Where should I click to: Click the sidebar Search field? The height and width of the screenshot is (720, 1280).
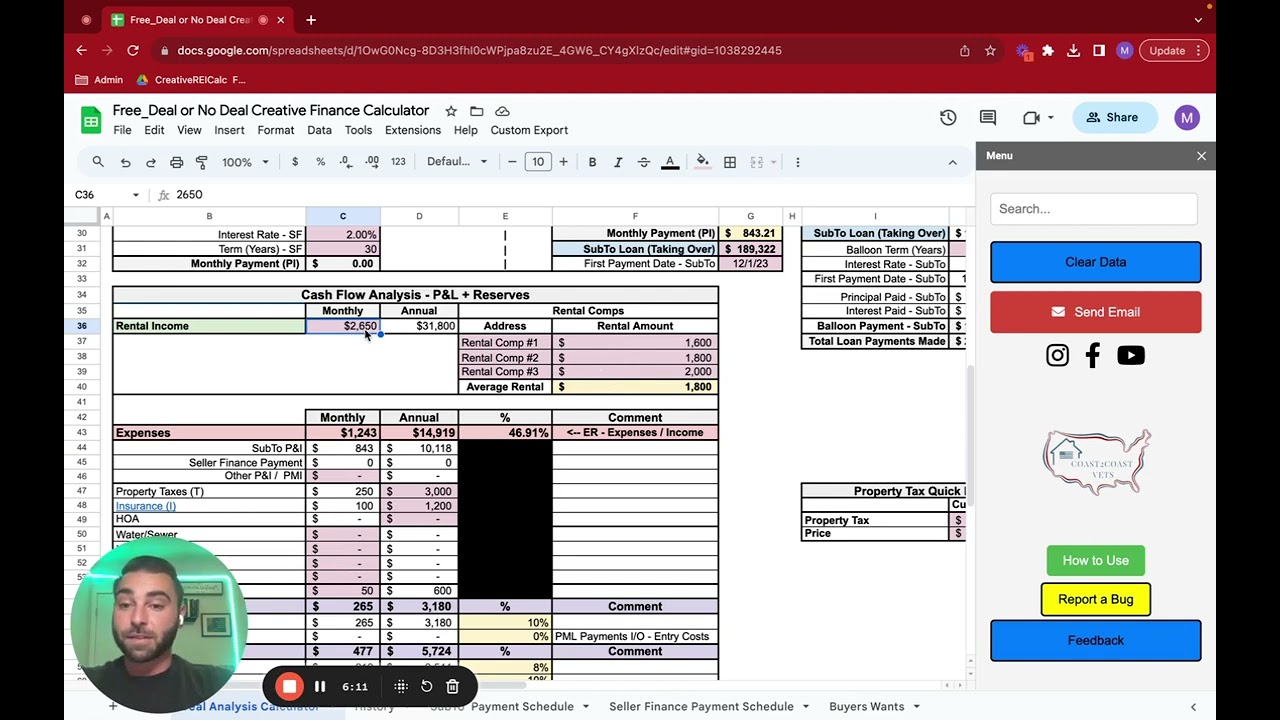[1094, 209]
